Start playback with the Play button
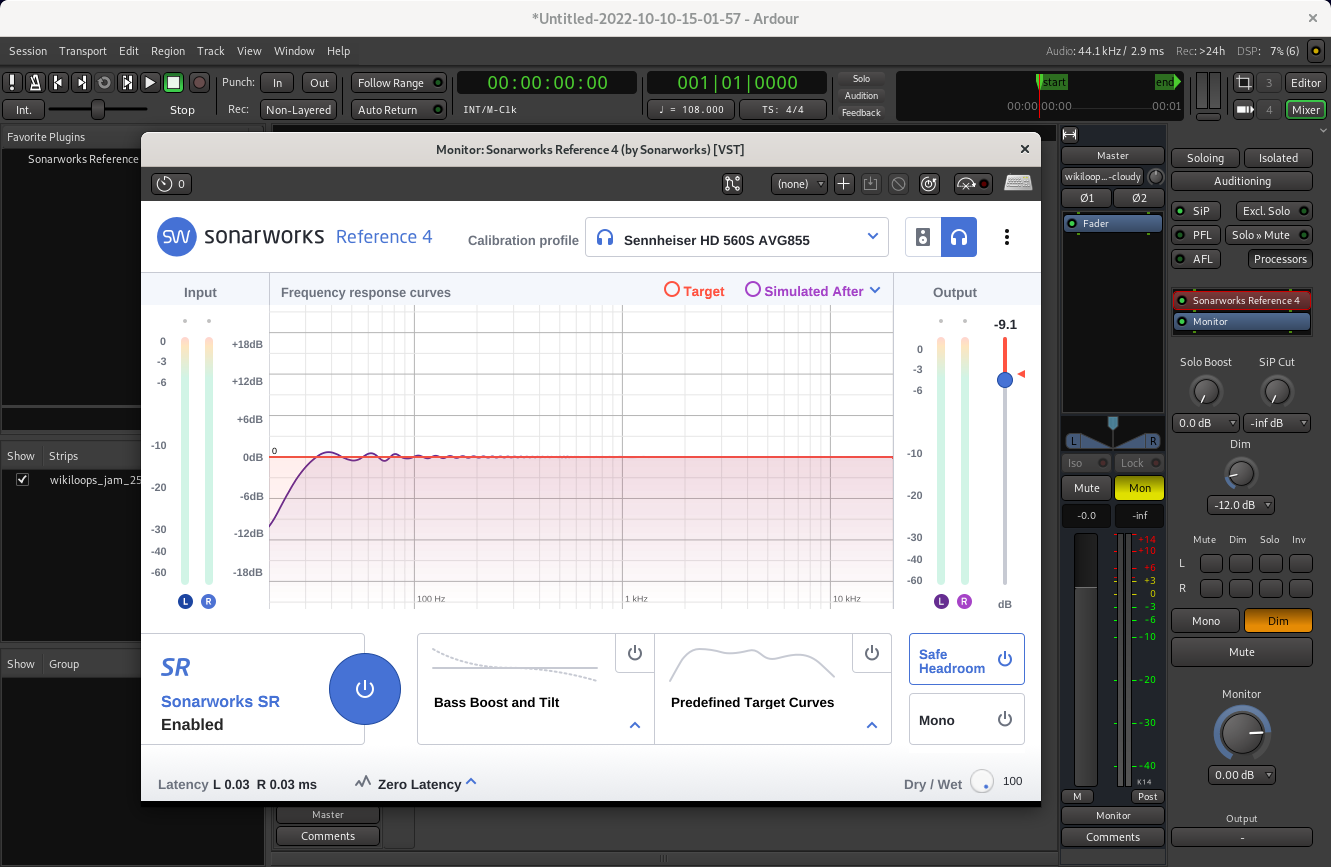 point(150,83)
